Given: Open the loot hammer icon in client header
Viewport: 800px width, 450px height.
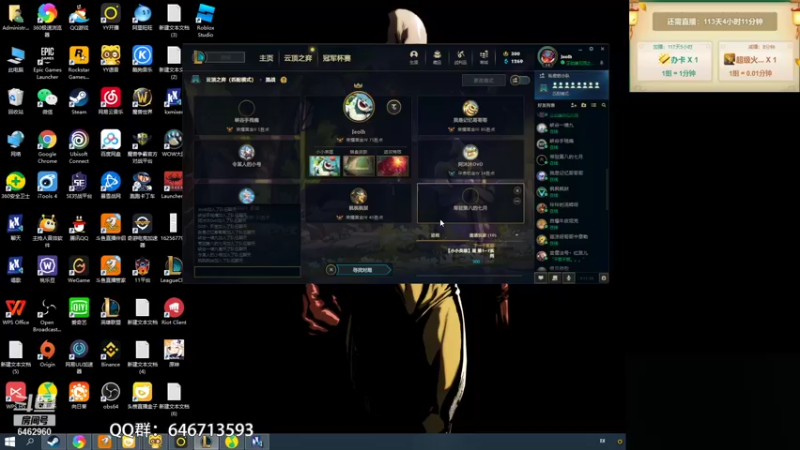Looking at the screenshot, I should point(461,55).
